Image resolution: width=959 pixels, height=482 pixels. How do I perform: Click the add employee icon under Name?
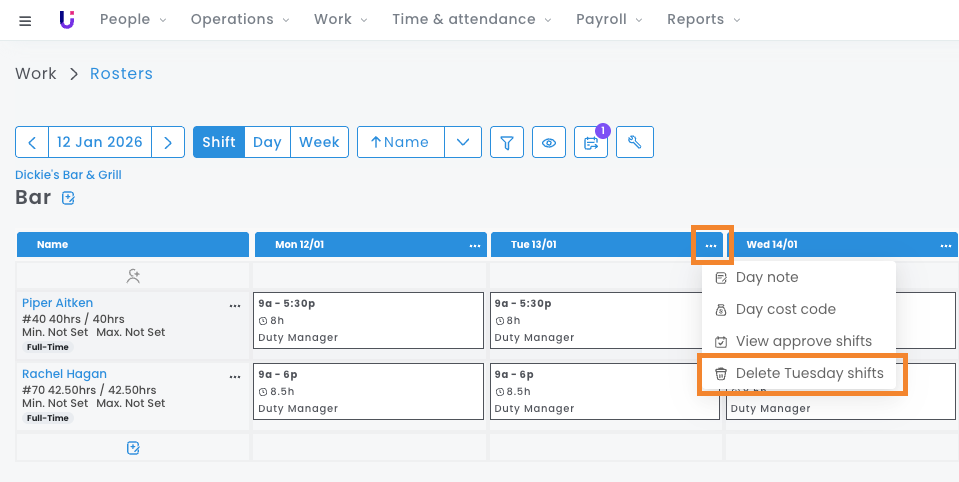133,275
